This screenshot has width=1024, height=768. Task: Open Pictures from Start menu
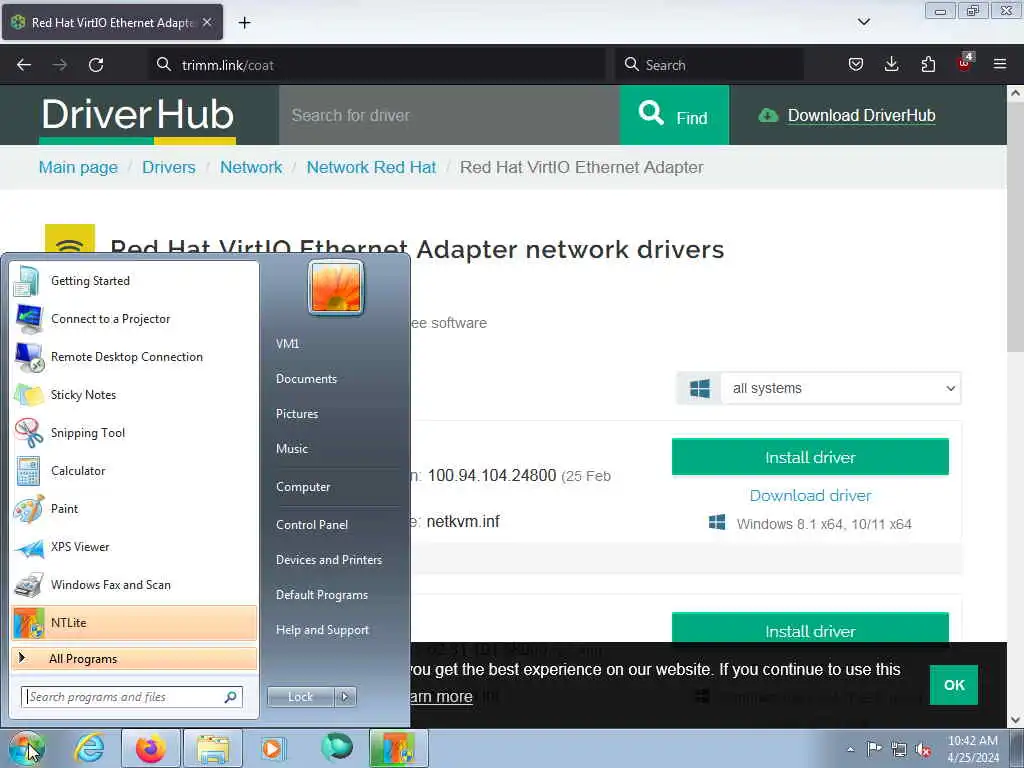(297, 414)
